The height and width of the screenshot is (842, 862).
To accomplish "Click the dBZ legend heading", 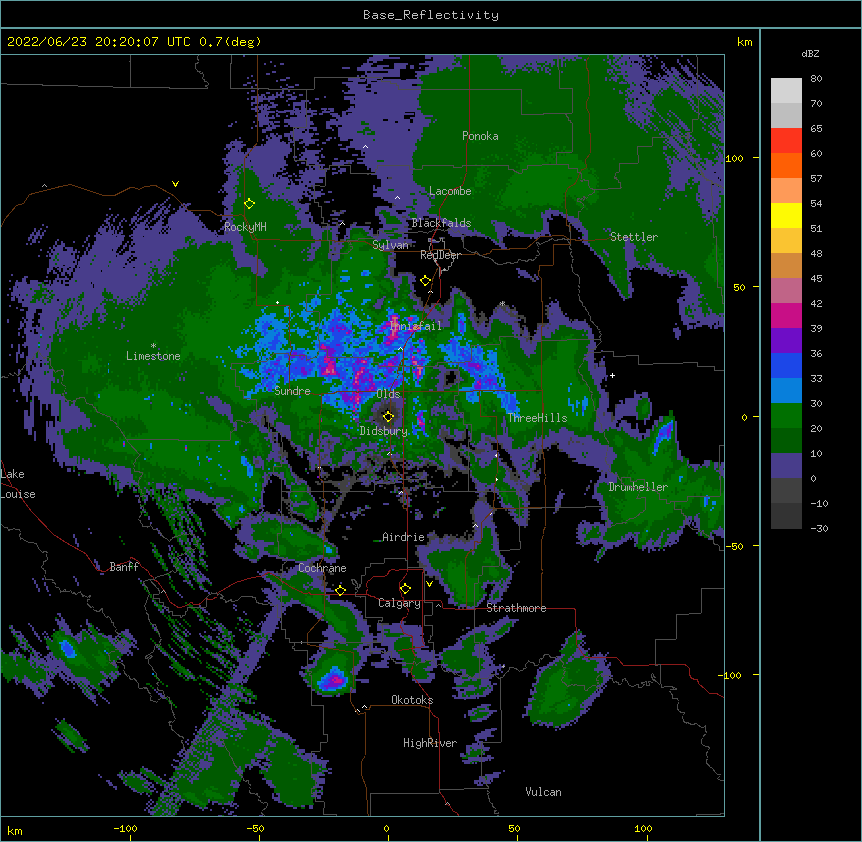I will pos(810,54).
